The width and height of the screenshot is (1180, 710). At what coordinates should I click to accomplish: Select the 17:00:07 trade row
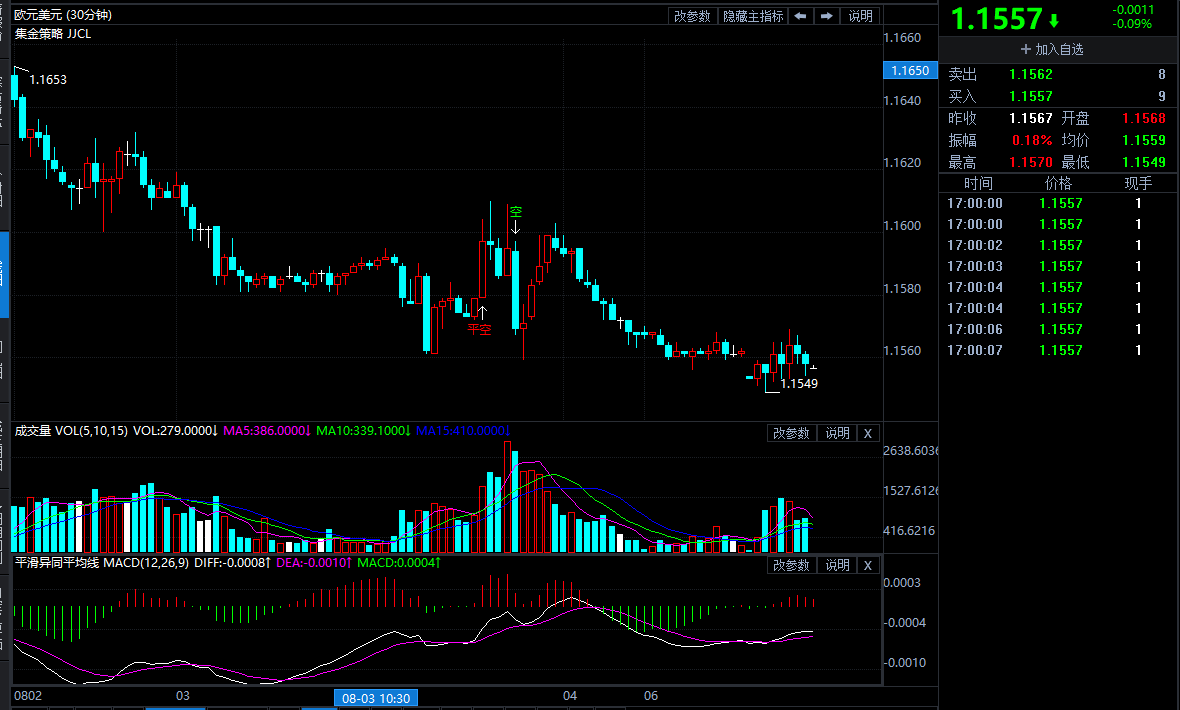tap(1057, 350)
